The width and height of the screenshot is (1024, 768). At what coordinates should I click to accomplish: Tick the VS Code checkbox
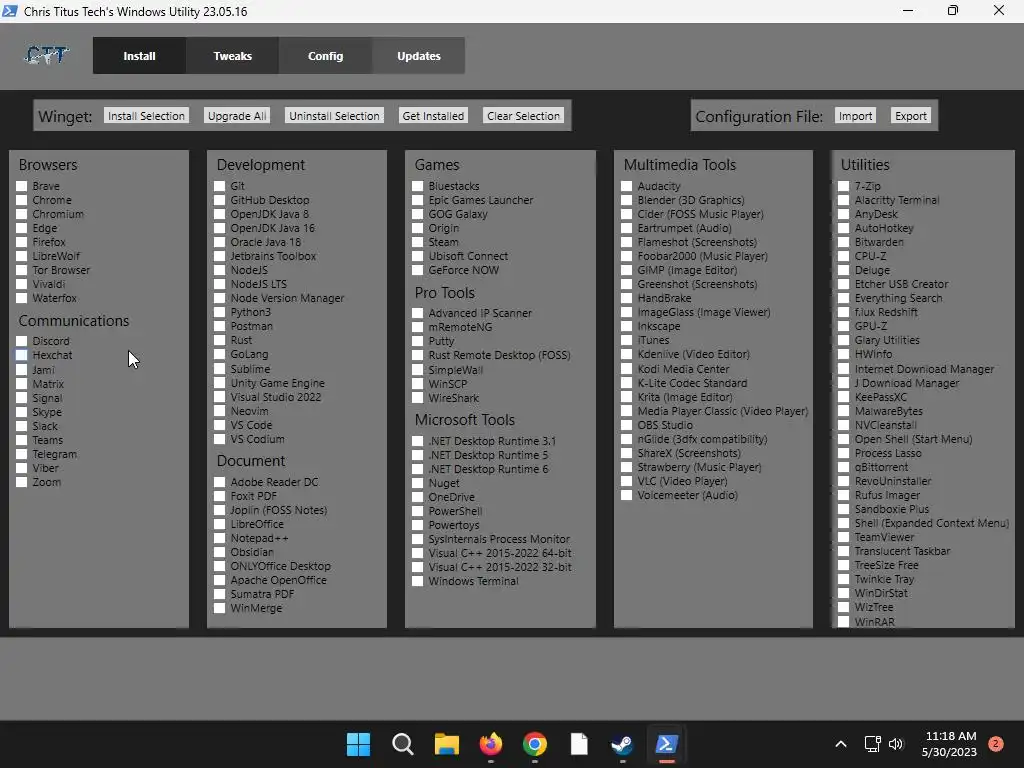coord(219,425)
